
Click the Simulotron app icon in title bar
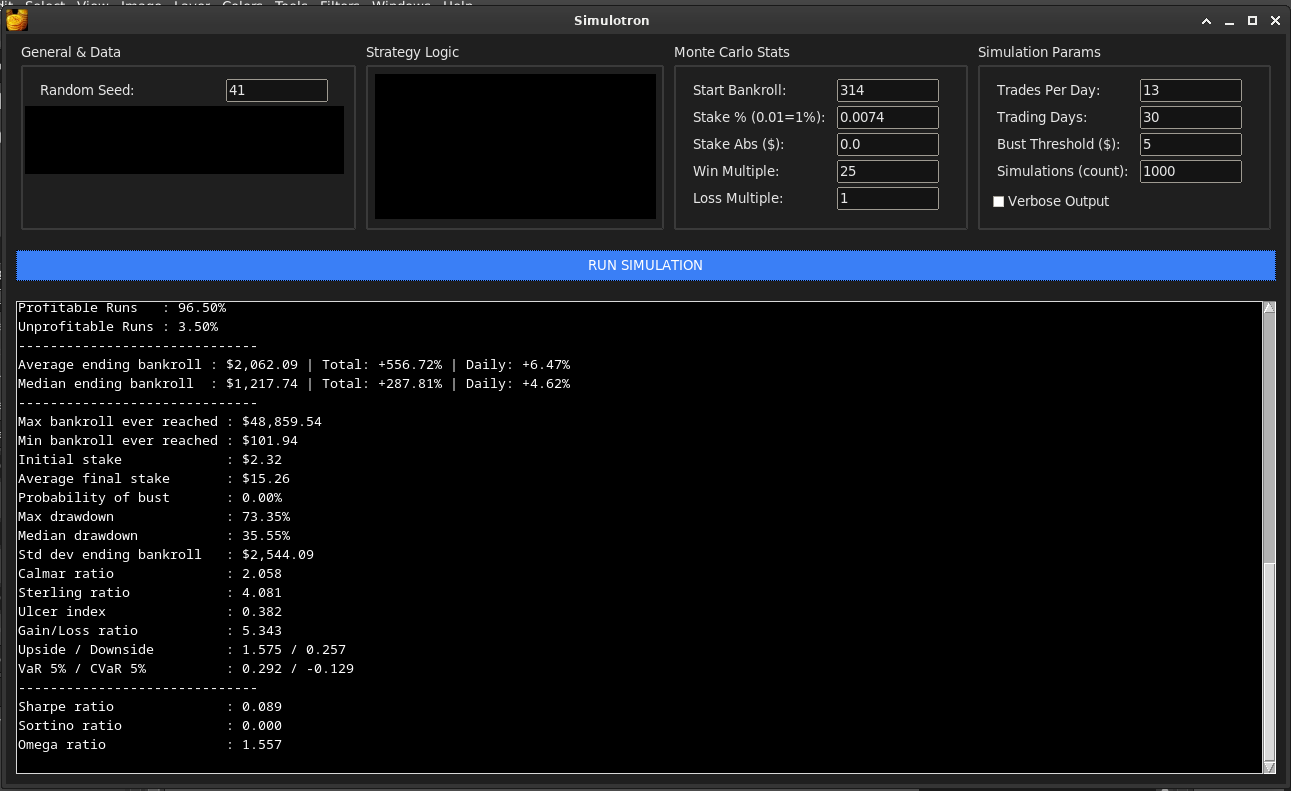point(16,20)
